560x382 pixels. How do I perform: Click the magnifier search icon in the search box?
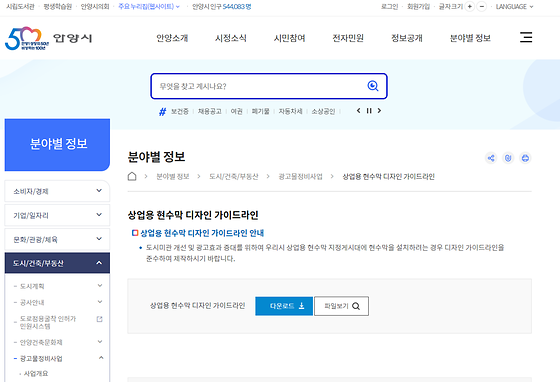click(373, 86)
